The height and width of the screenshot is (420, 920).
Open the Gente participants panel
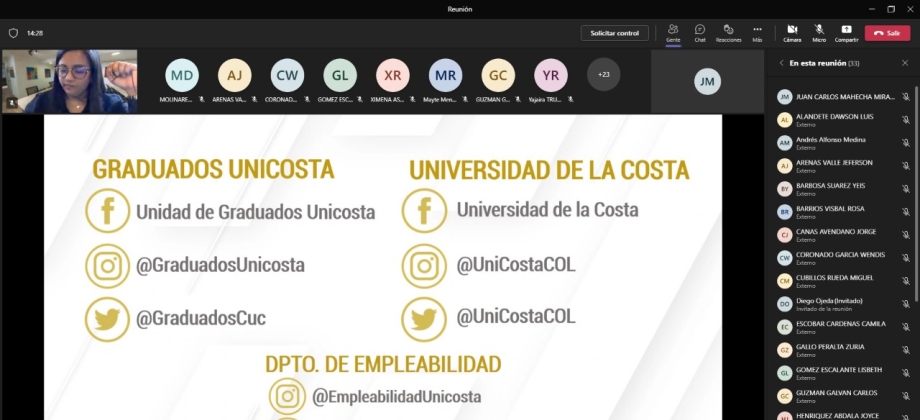(x=673, y=33)
